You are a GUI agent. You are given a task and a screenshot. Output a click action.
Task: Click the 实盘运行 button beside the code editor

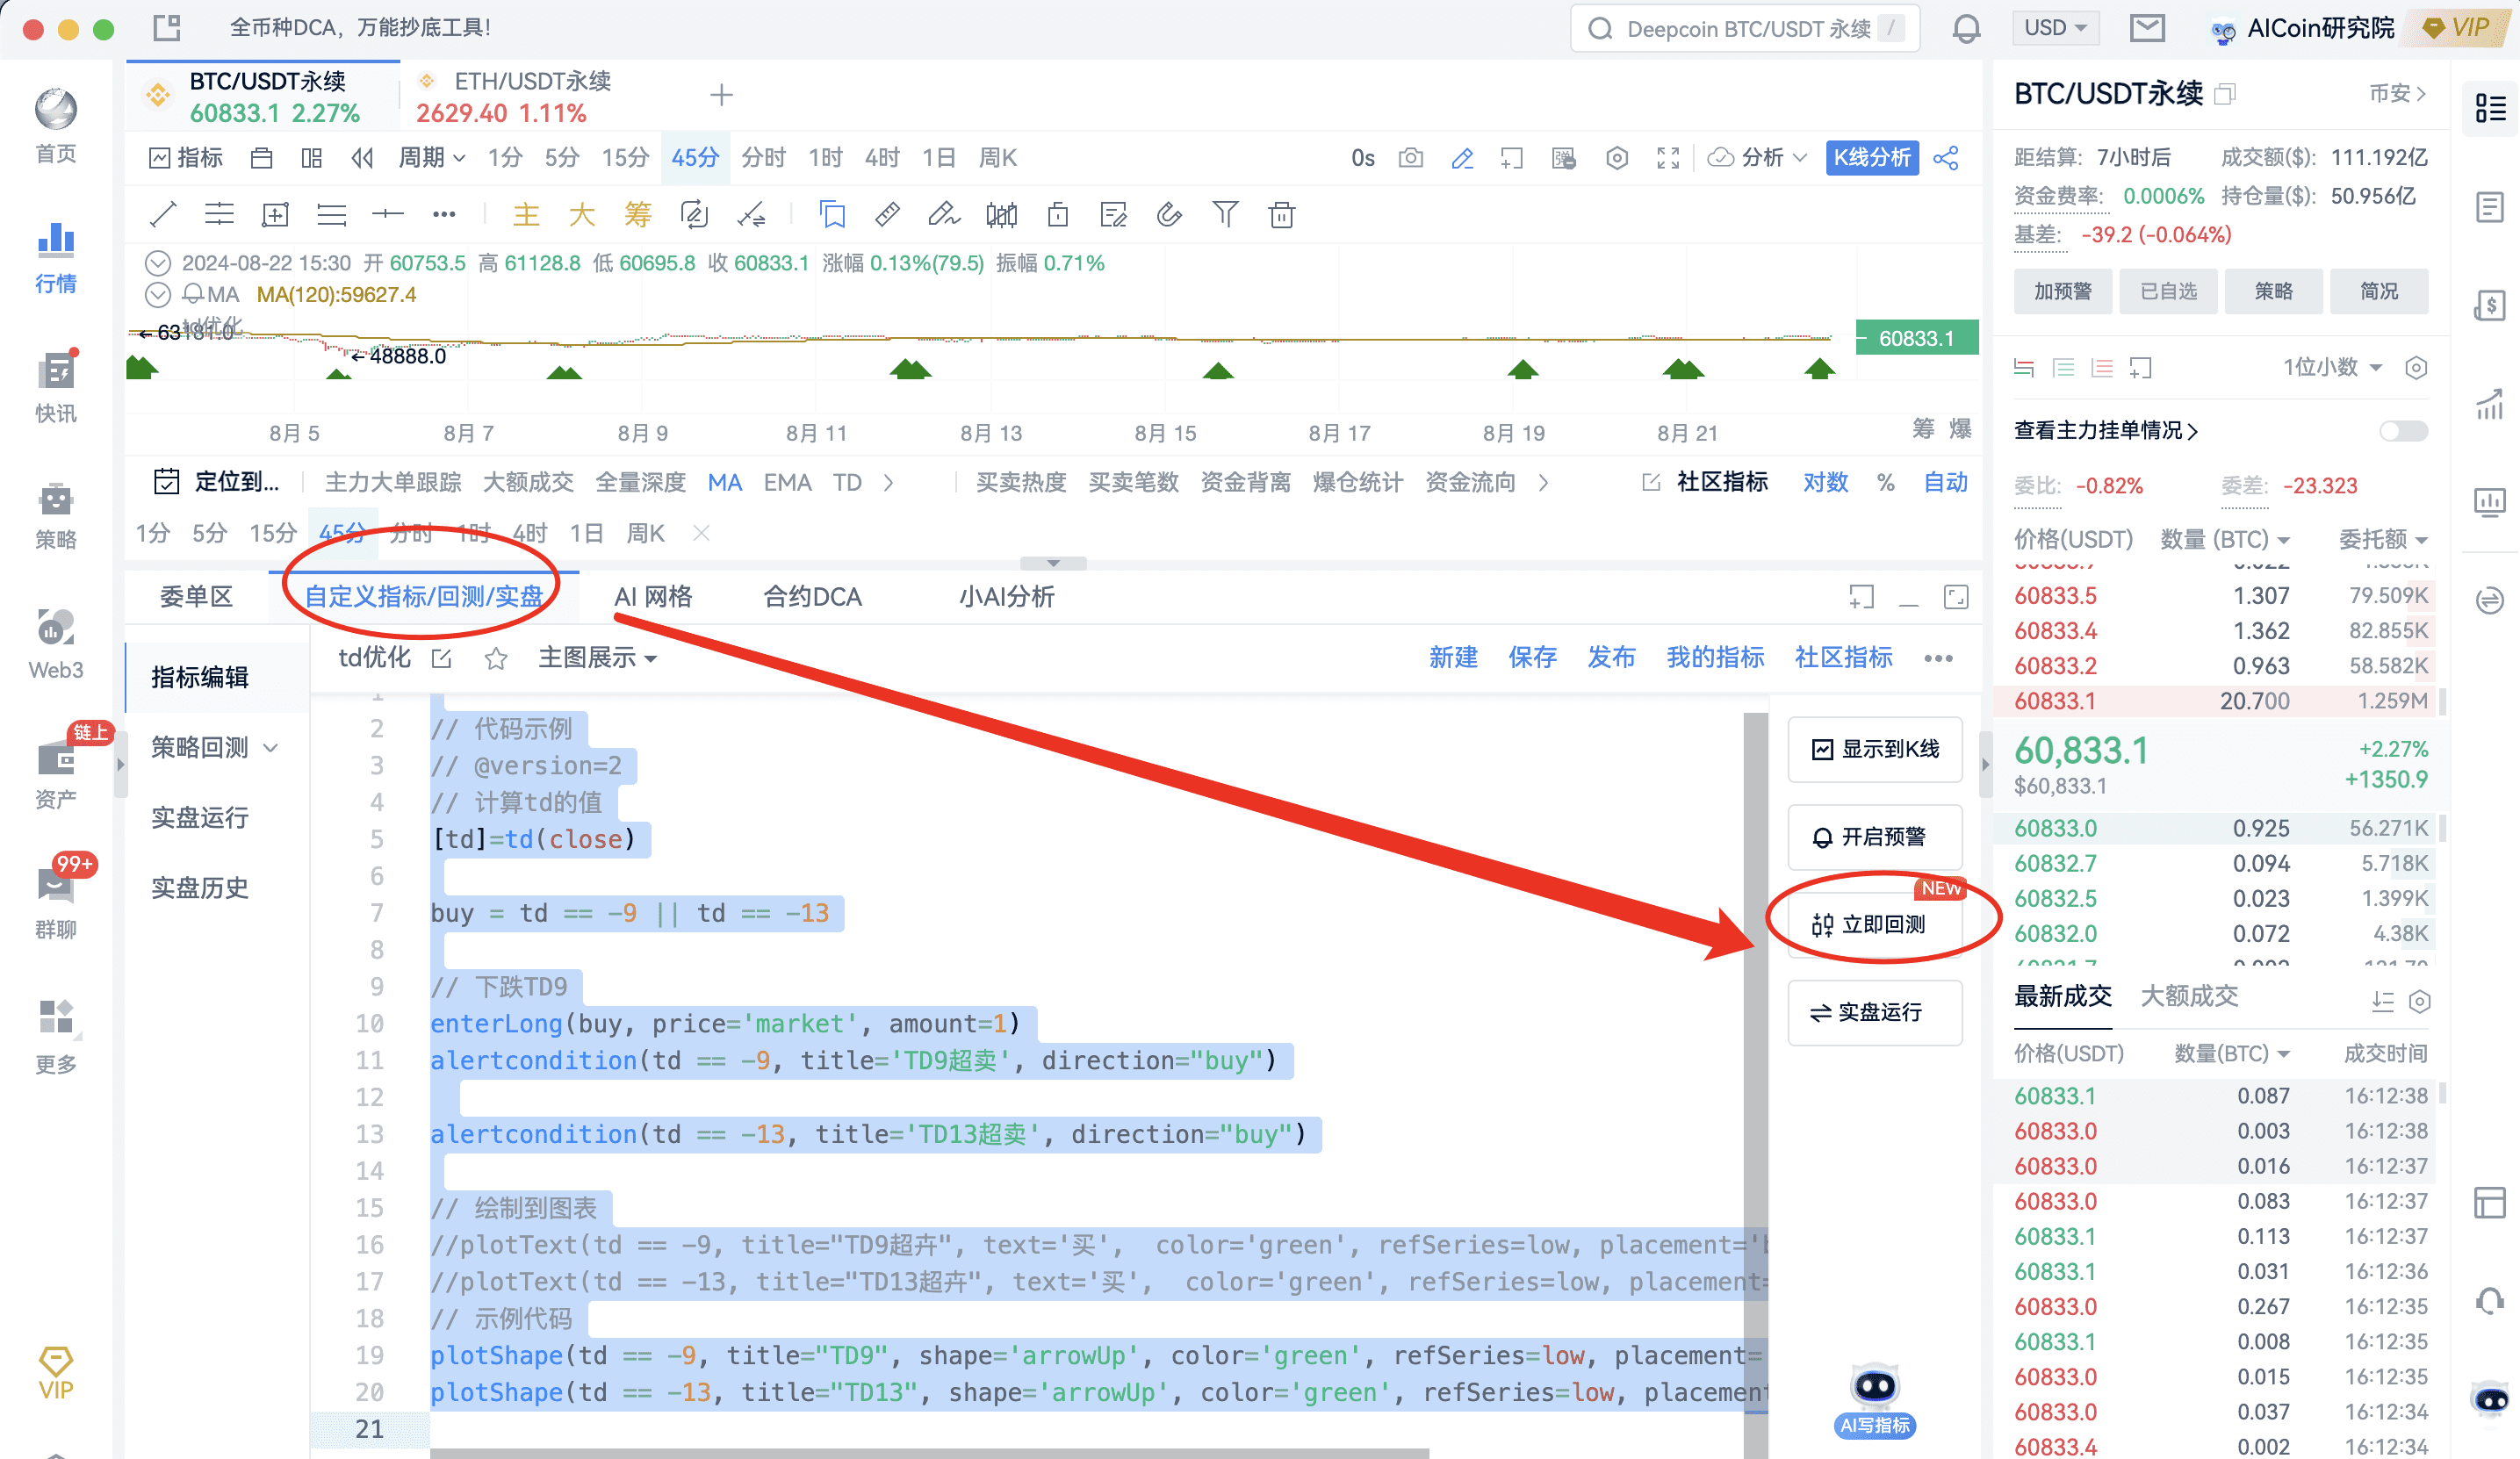(1875, 1012)
